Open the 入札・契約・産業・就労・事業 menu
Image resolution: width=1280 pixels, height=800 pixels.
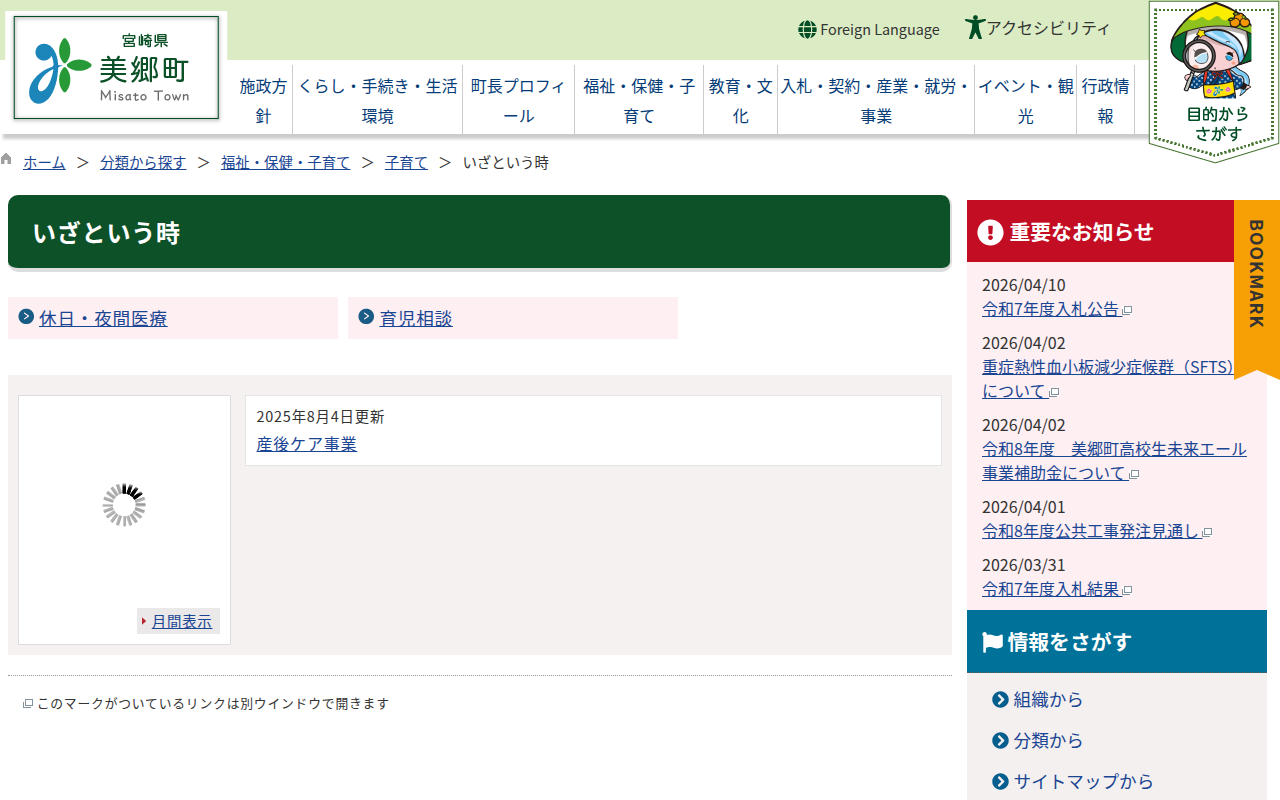876,101
